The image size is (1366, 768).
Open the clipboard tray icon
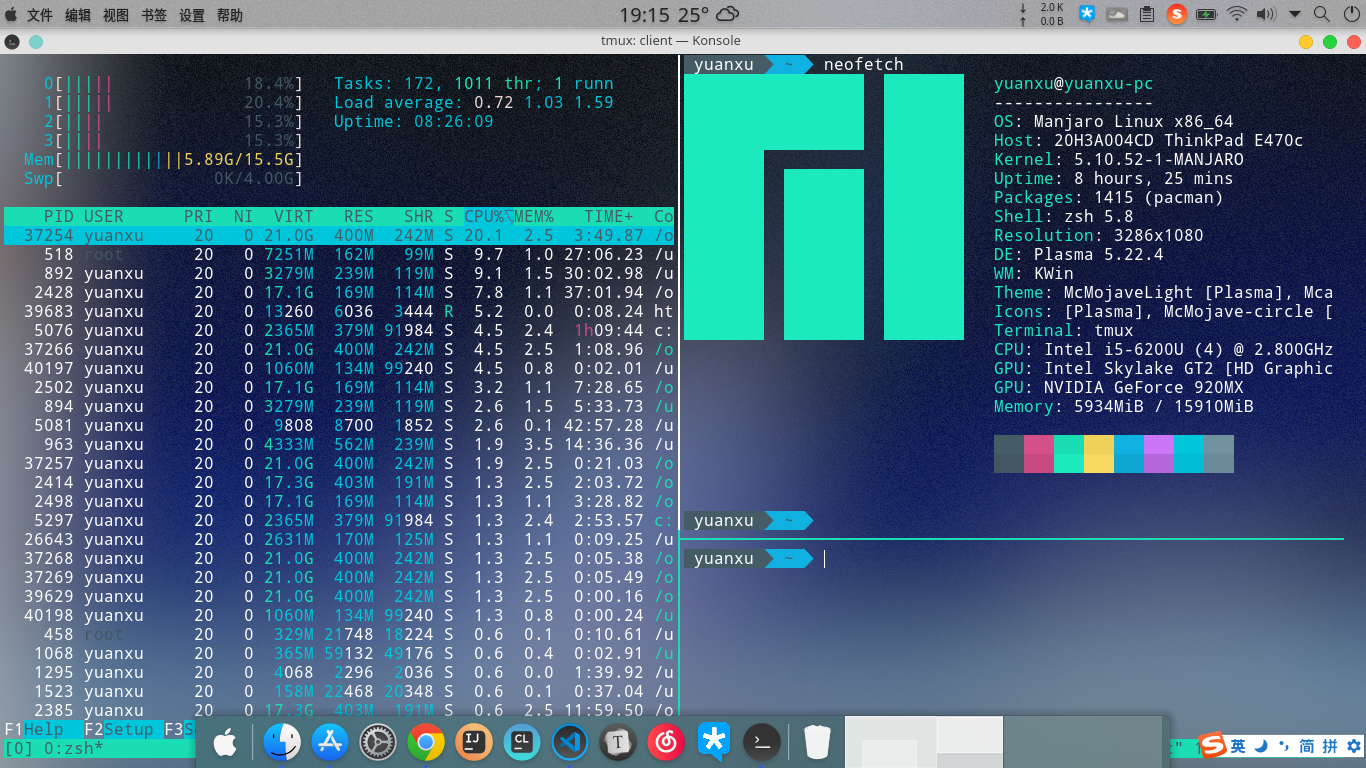click(x=1147, y=14)
